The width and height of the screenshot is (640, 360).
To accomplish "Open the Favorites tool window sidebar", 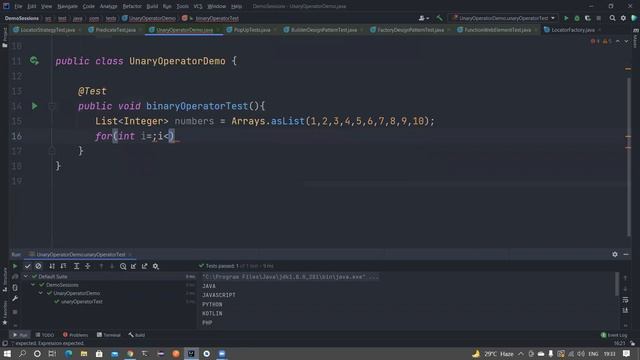I will [4, 313].
